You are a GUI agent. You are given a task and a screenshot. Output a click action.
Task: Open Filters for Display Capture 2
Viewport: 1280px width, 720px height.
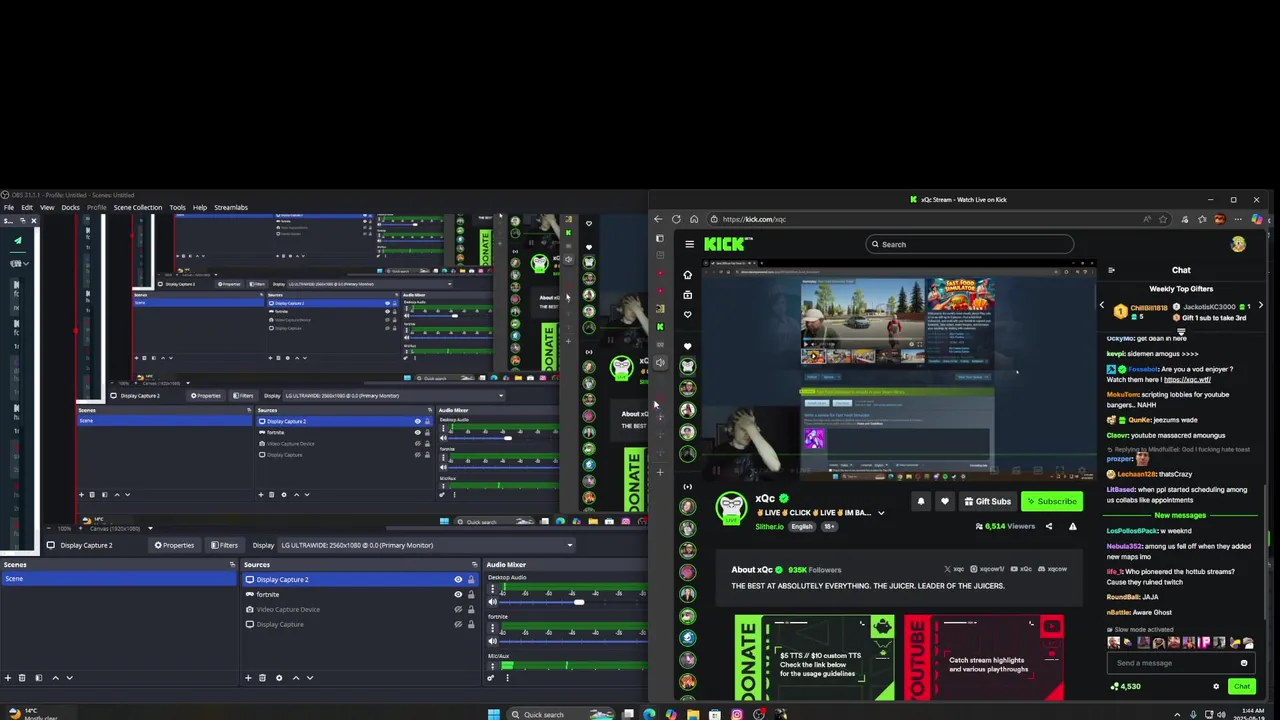(224, 545)
